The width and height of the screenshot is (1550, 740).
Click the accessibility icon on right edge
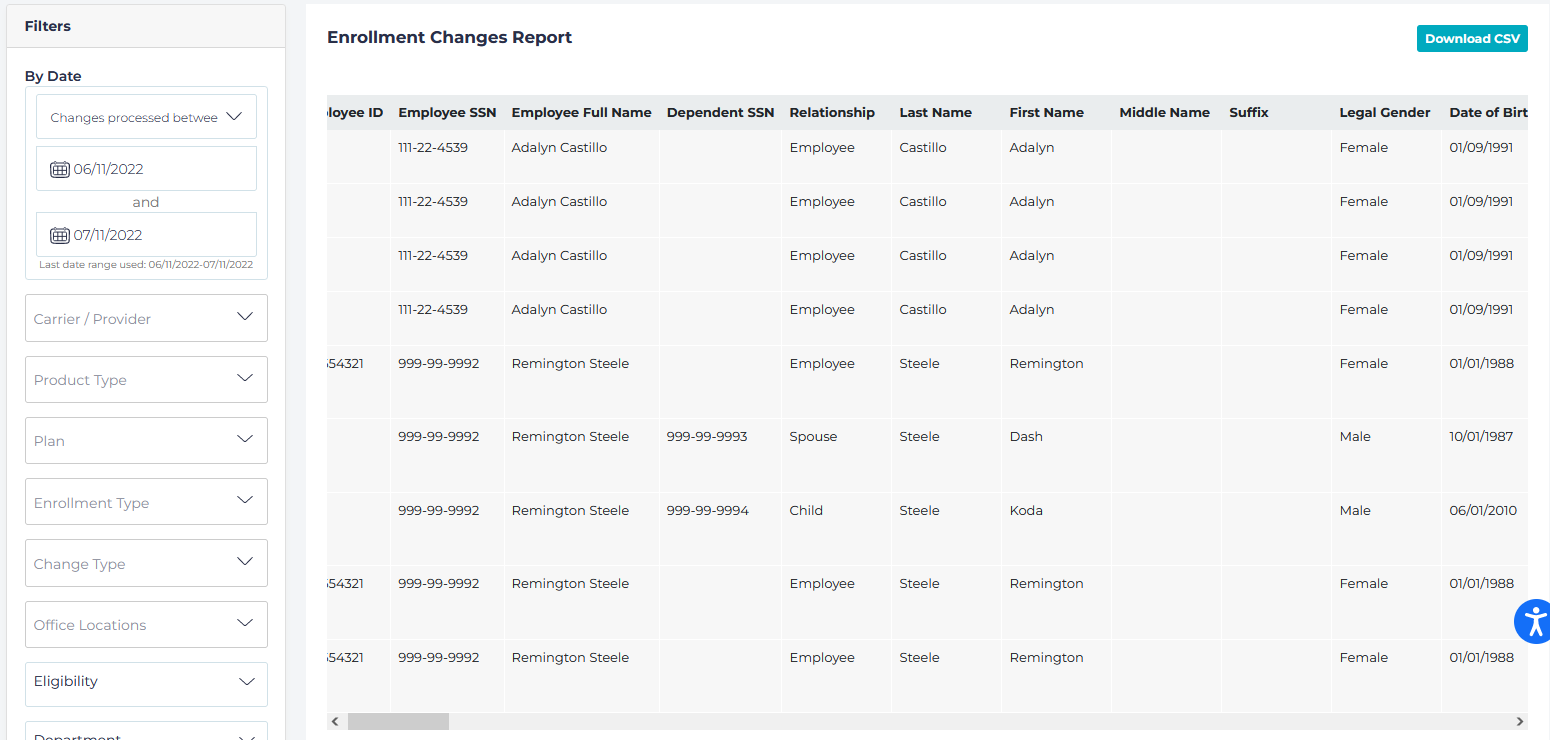pyautogui.click(x=1534, y=621)
